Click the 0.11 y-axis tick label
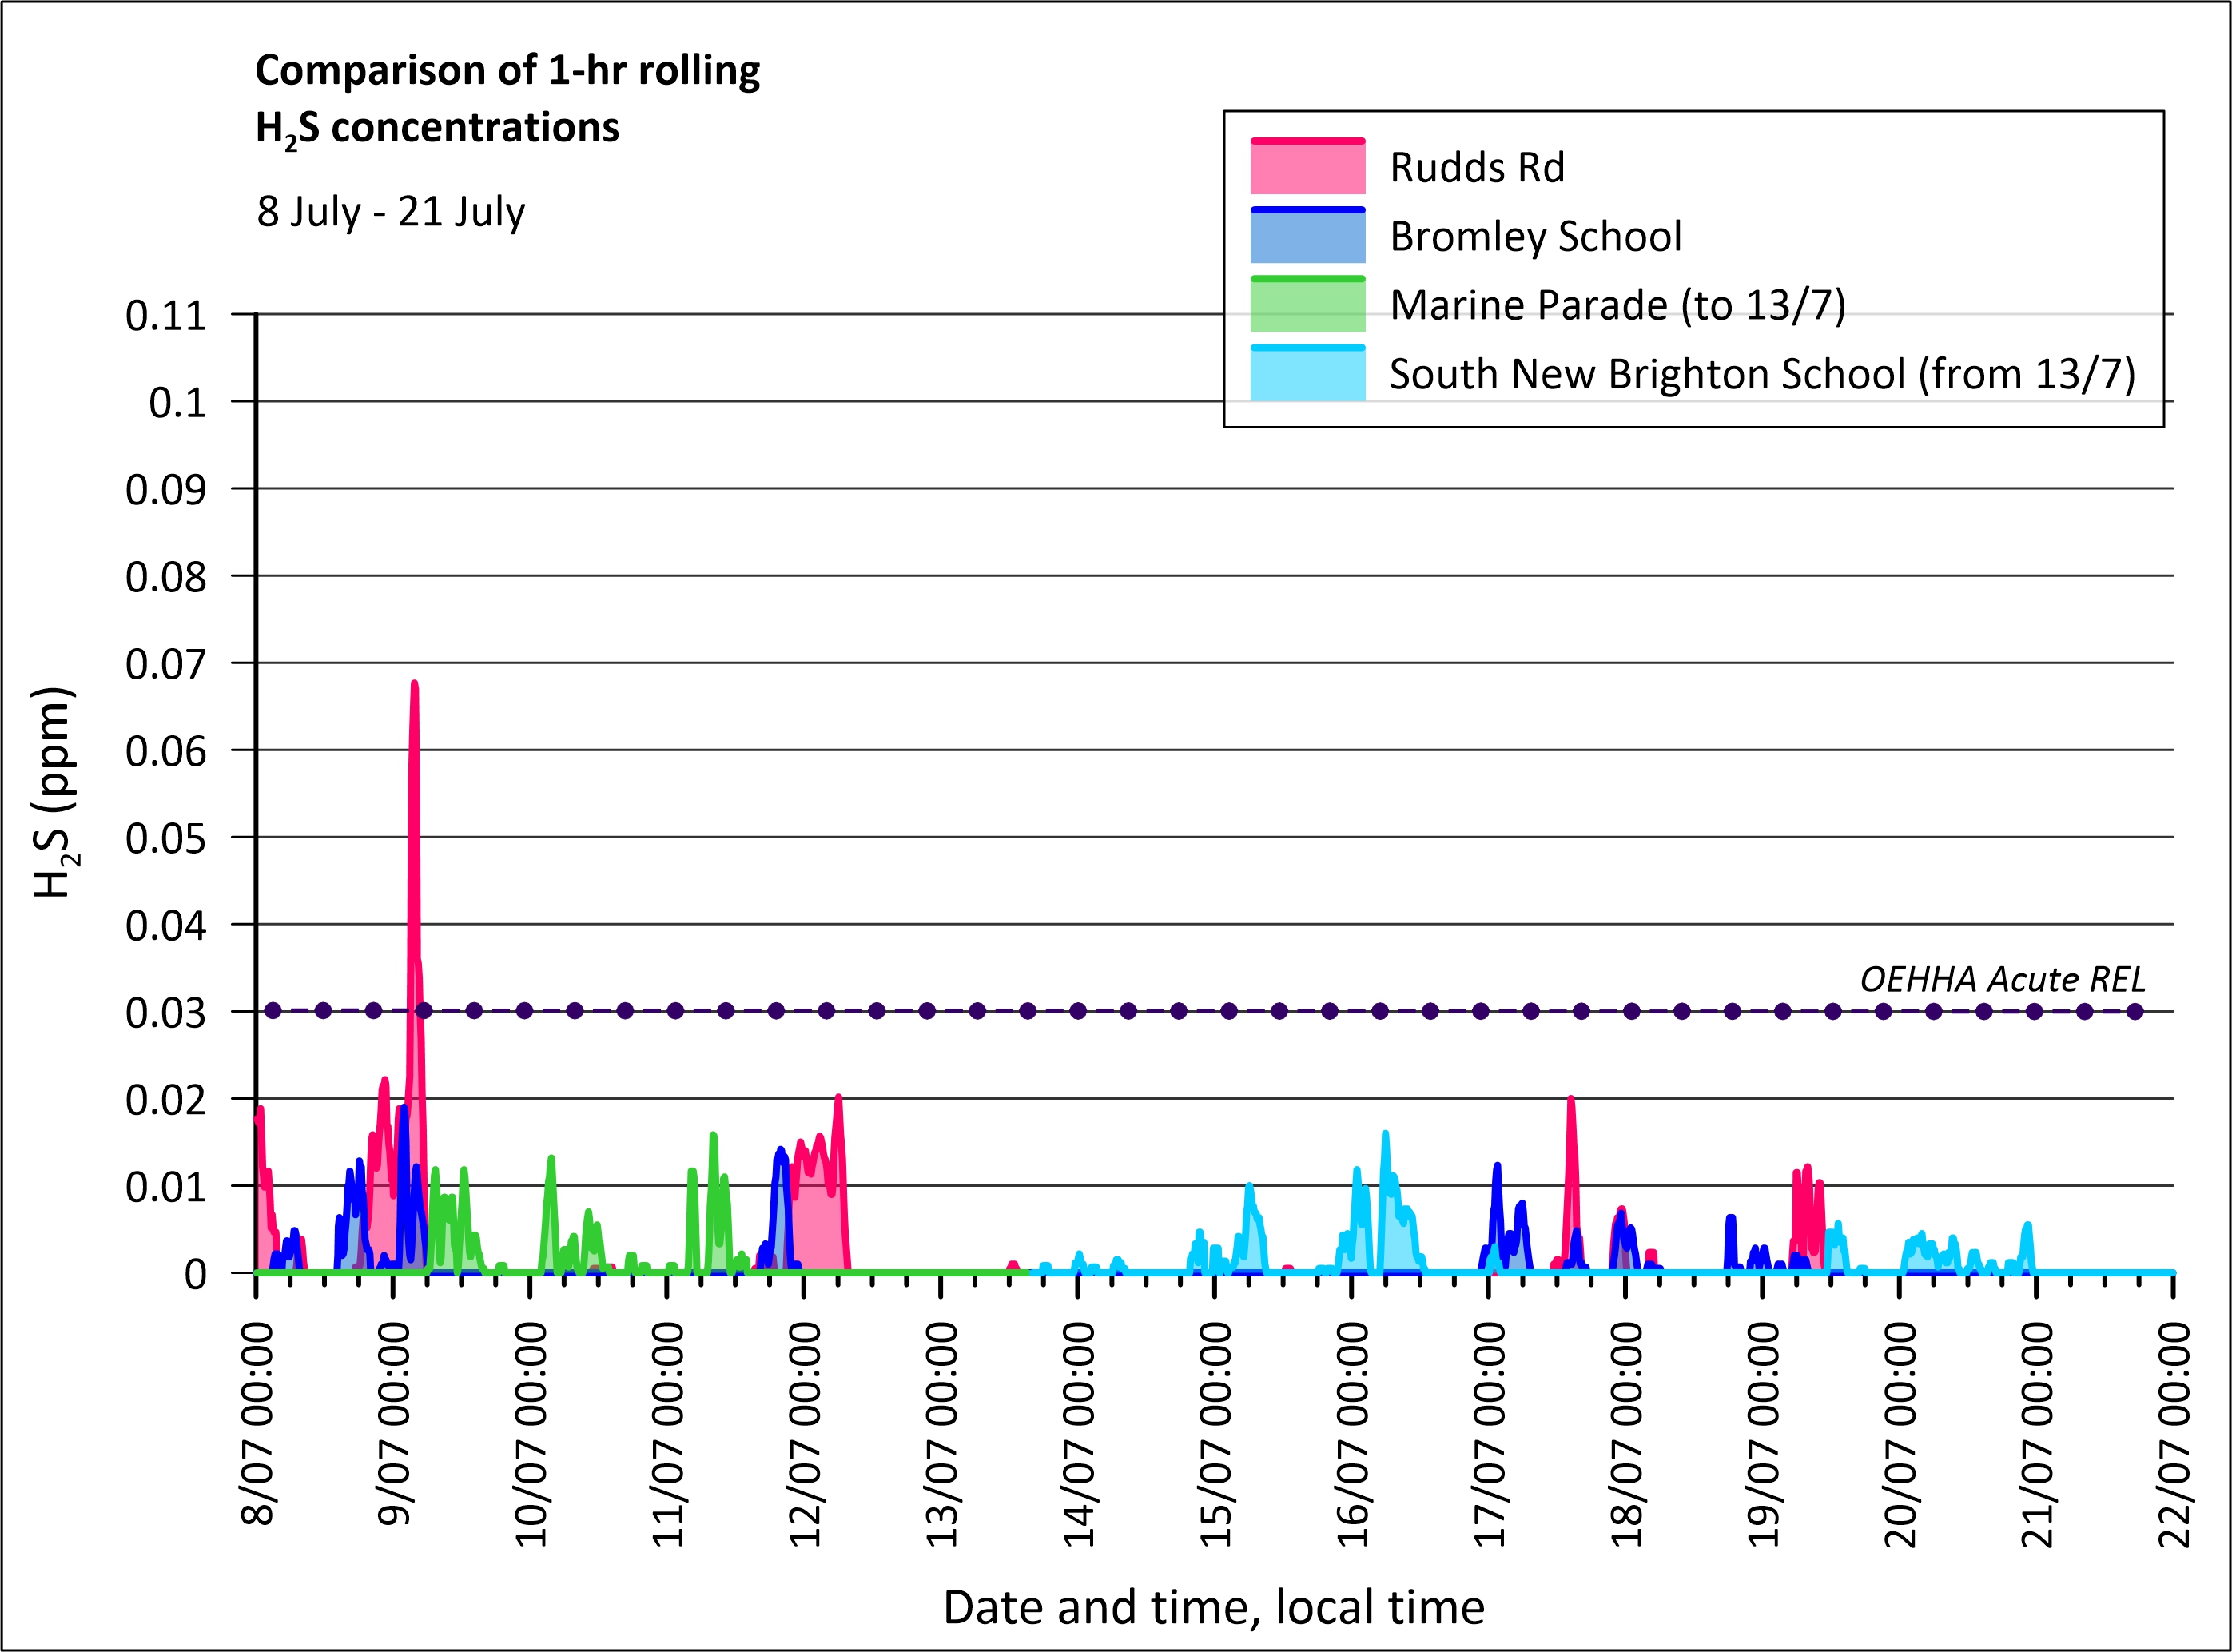The image size is (2232, 1652). point(166,316)
